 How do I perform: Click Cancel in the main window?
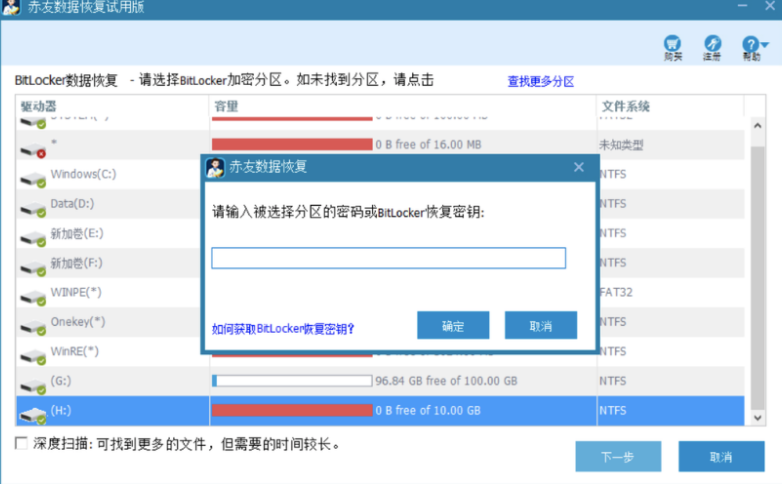(721, 457)
